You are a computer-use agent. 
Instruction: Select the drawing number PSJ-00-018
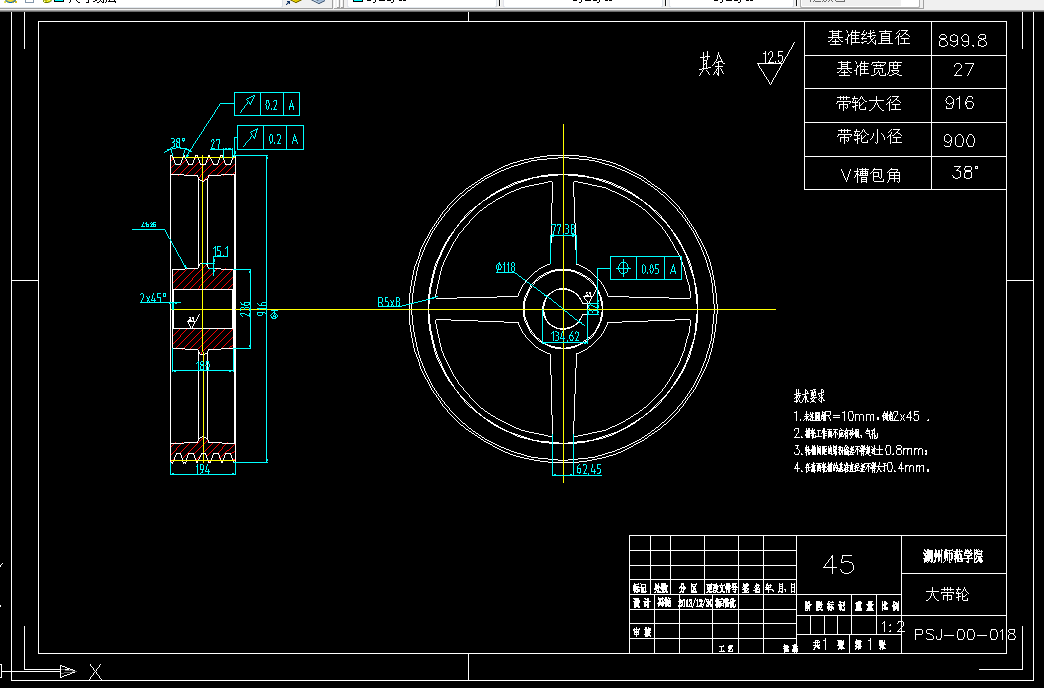[x=964, y=635]
